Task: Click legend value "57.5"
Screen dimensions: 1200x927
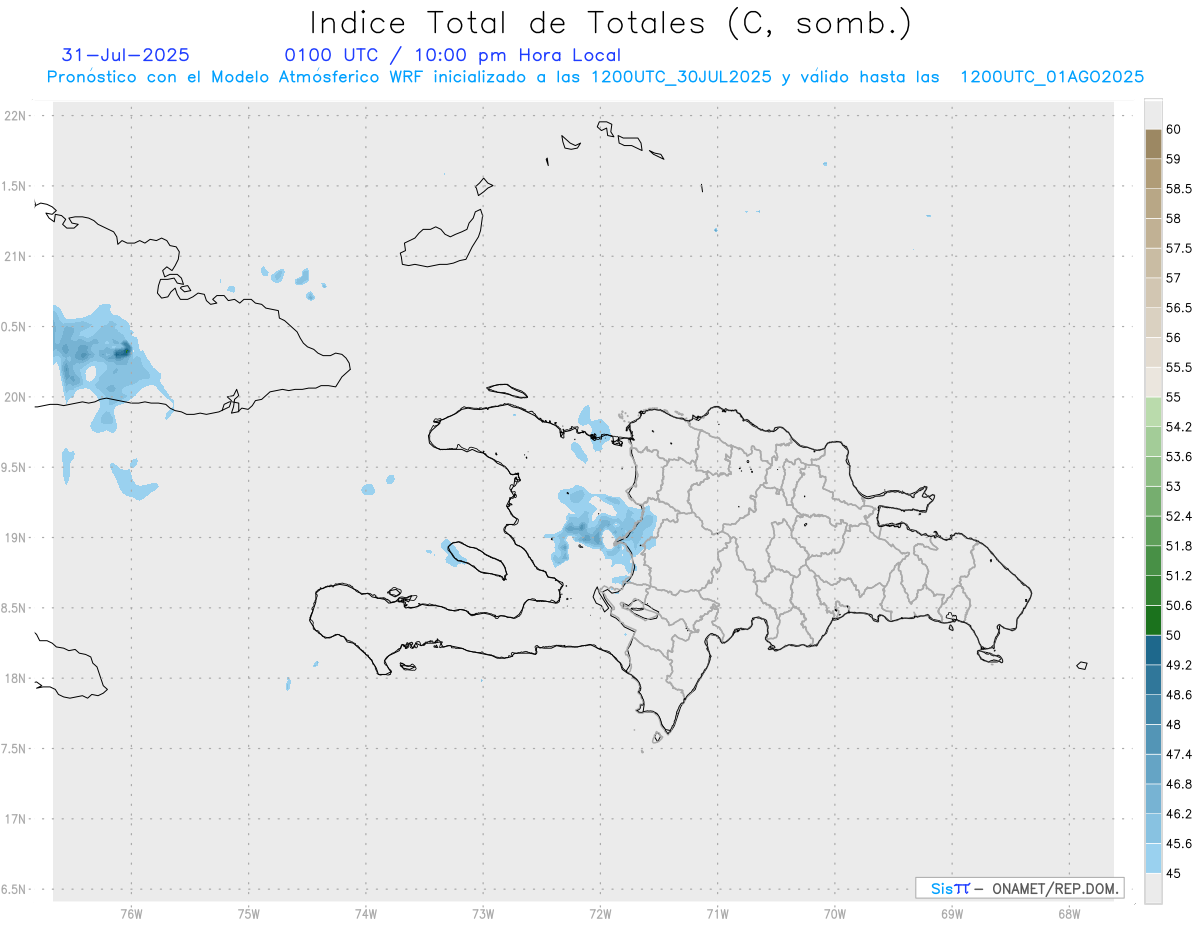Action: coord(1178,248)
